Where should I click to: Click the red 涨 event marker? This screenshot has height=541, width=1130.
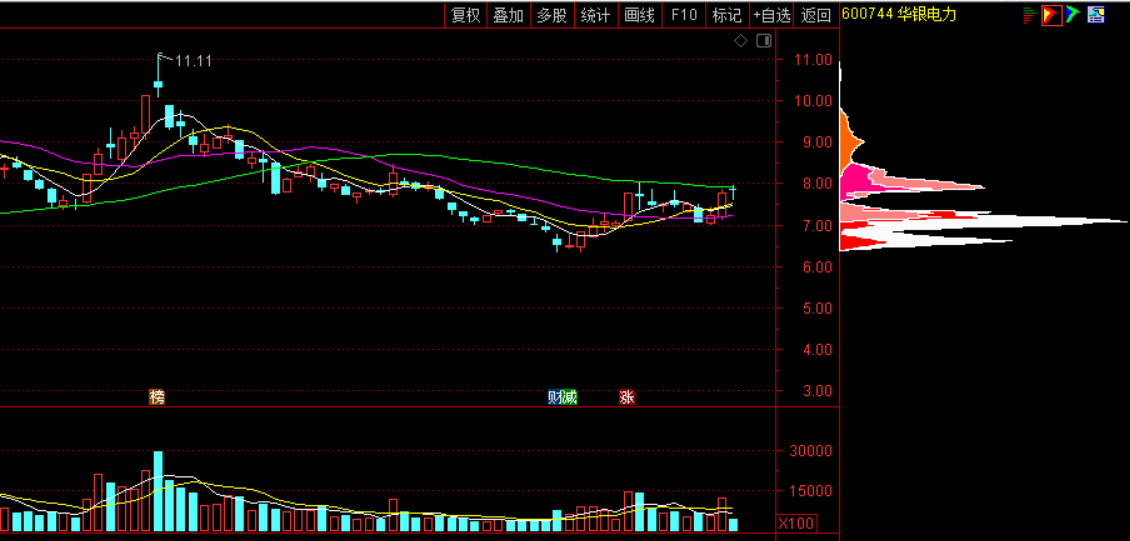[x=627, y=397]
